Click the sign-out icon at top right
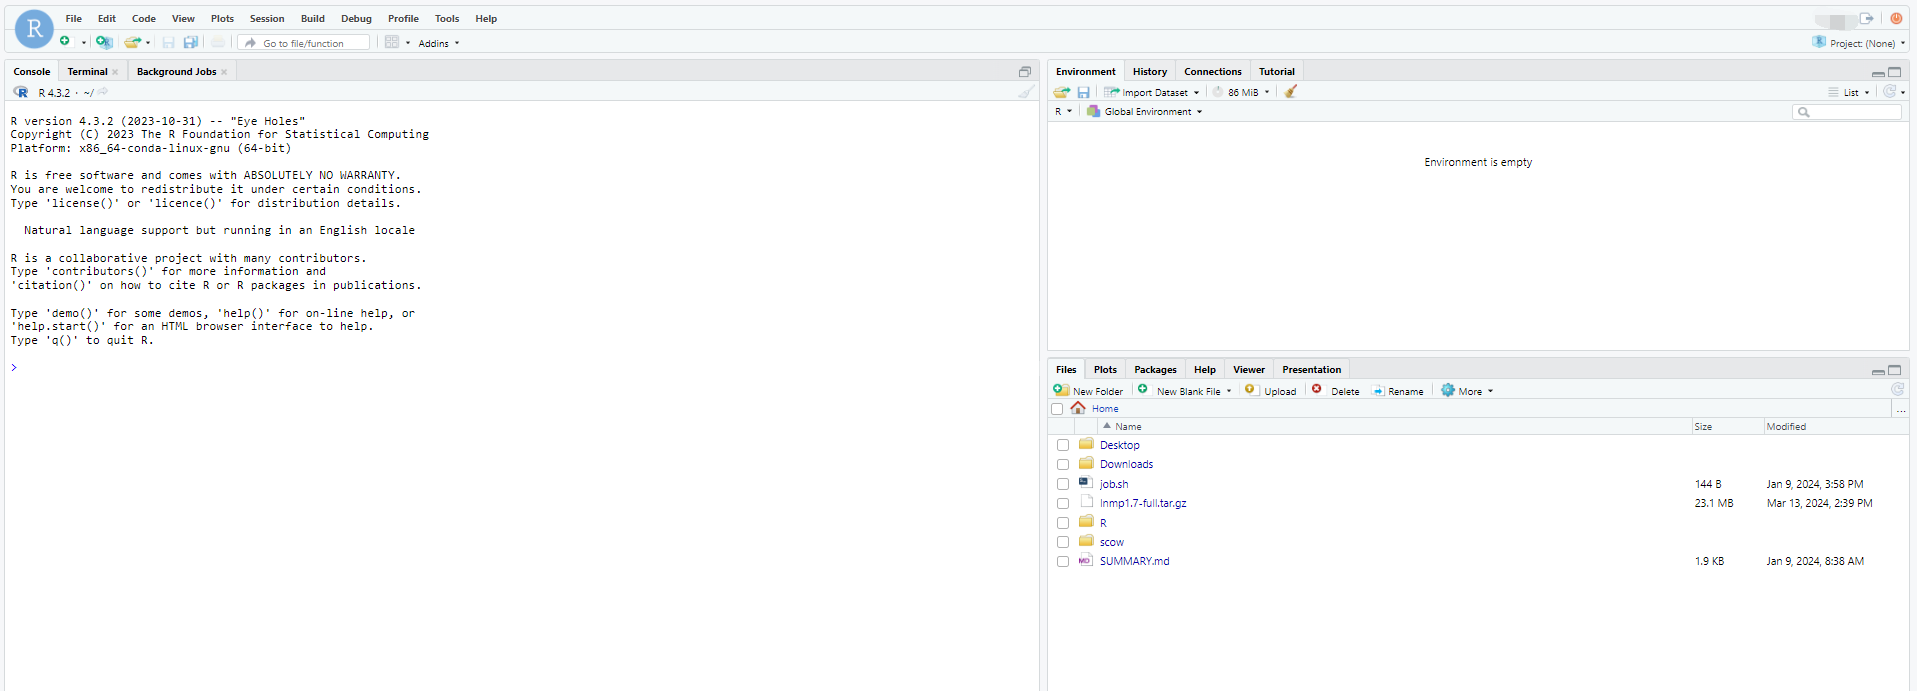This screenshot has width=1917, height=691. tap(1866, 18)
